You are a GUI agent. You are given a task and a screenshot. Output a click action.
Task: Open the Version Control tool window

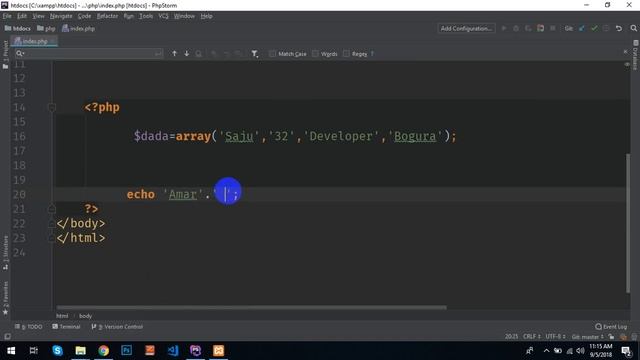118,327
